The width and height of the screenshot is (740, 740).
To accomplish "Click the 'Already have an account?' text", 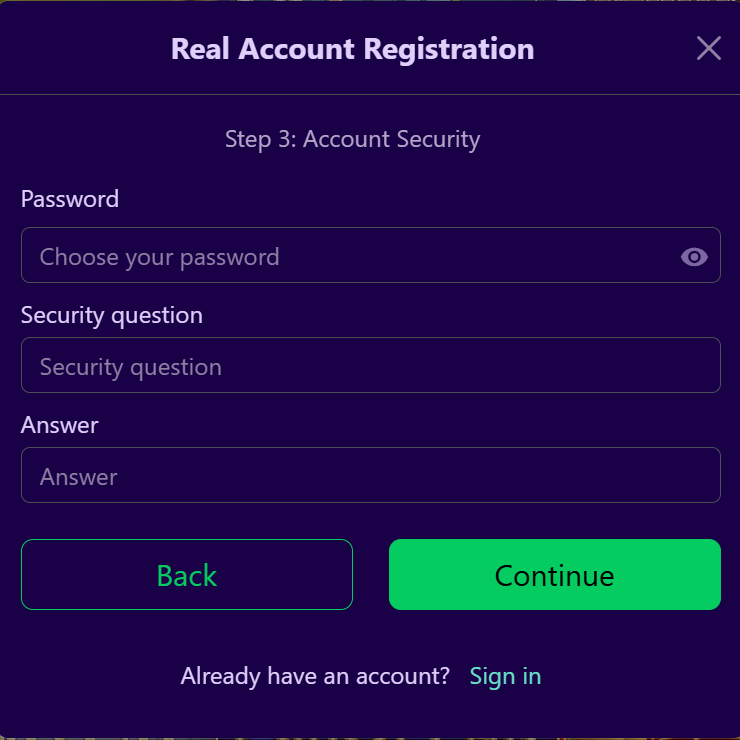I will 315,676.
